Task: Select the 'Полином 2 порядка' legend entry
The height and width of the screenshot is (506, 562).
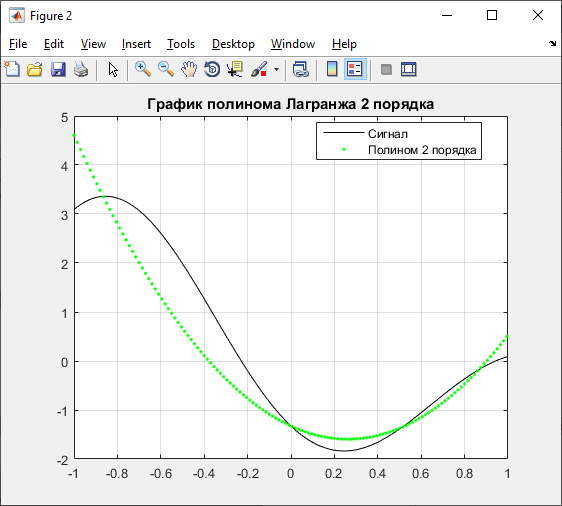Action: tap(422, 150)
